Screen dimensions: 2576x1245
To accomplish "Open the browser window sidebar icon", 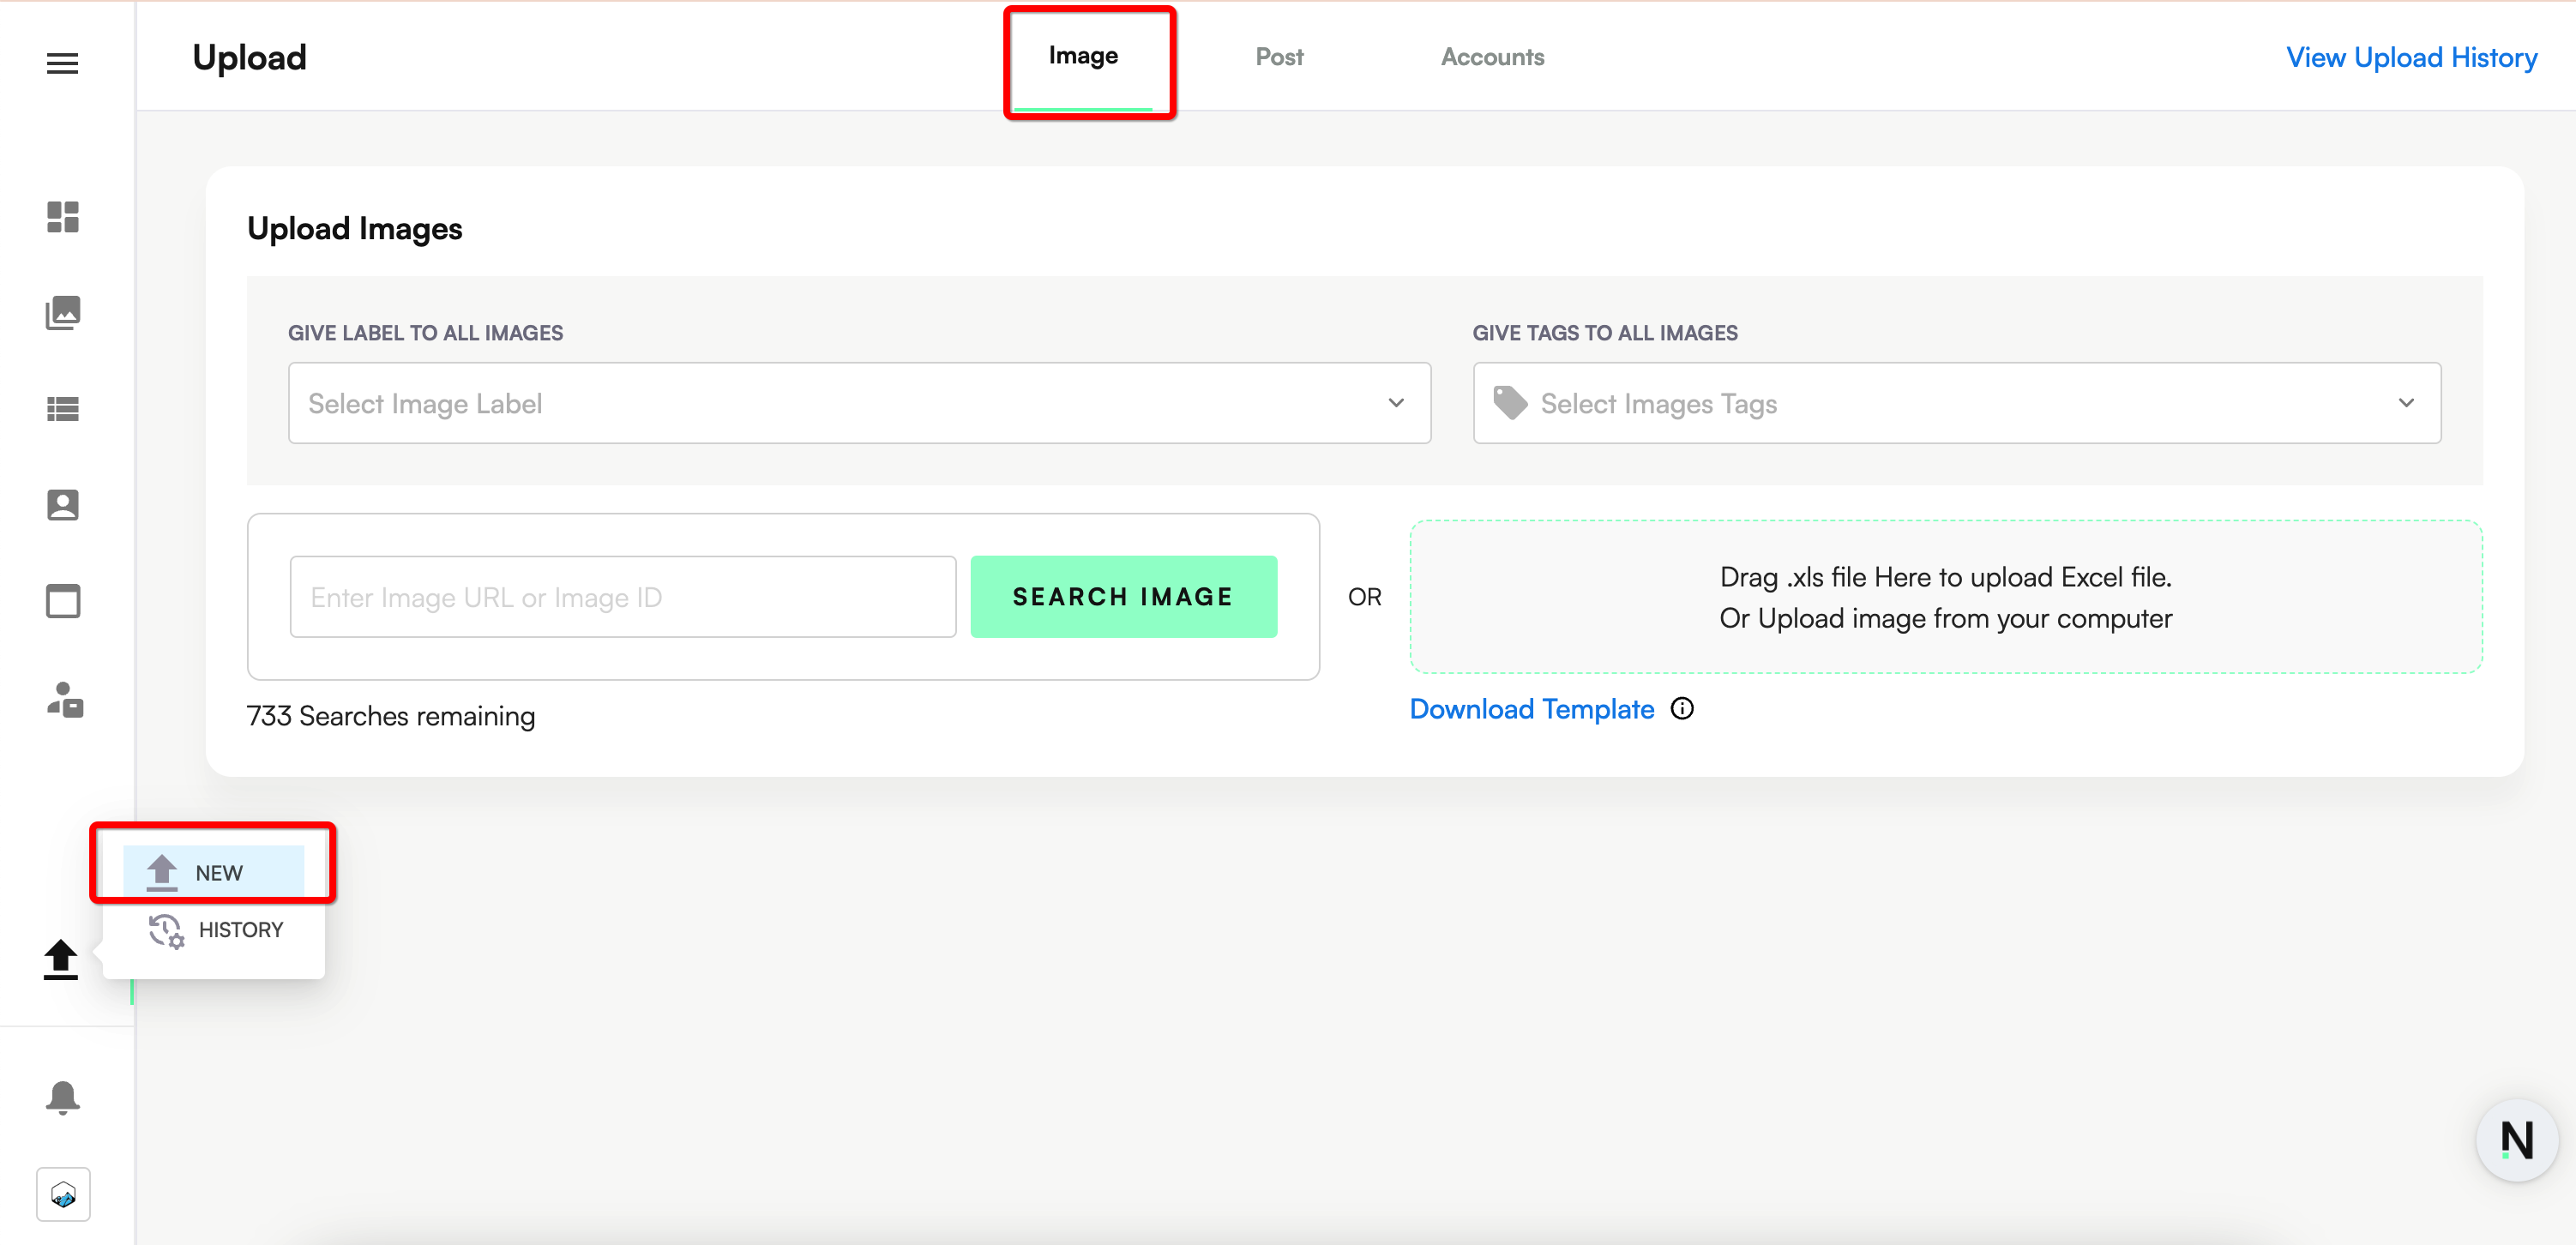I will click(62, 601).
